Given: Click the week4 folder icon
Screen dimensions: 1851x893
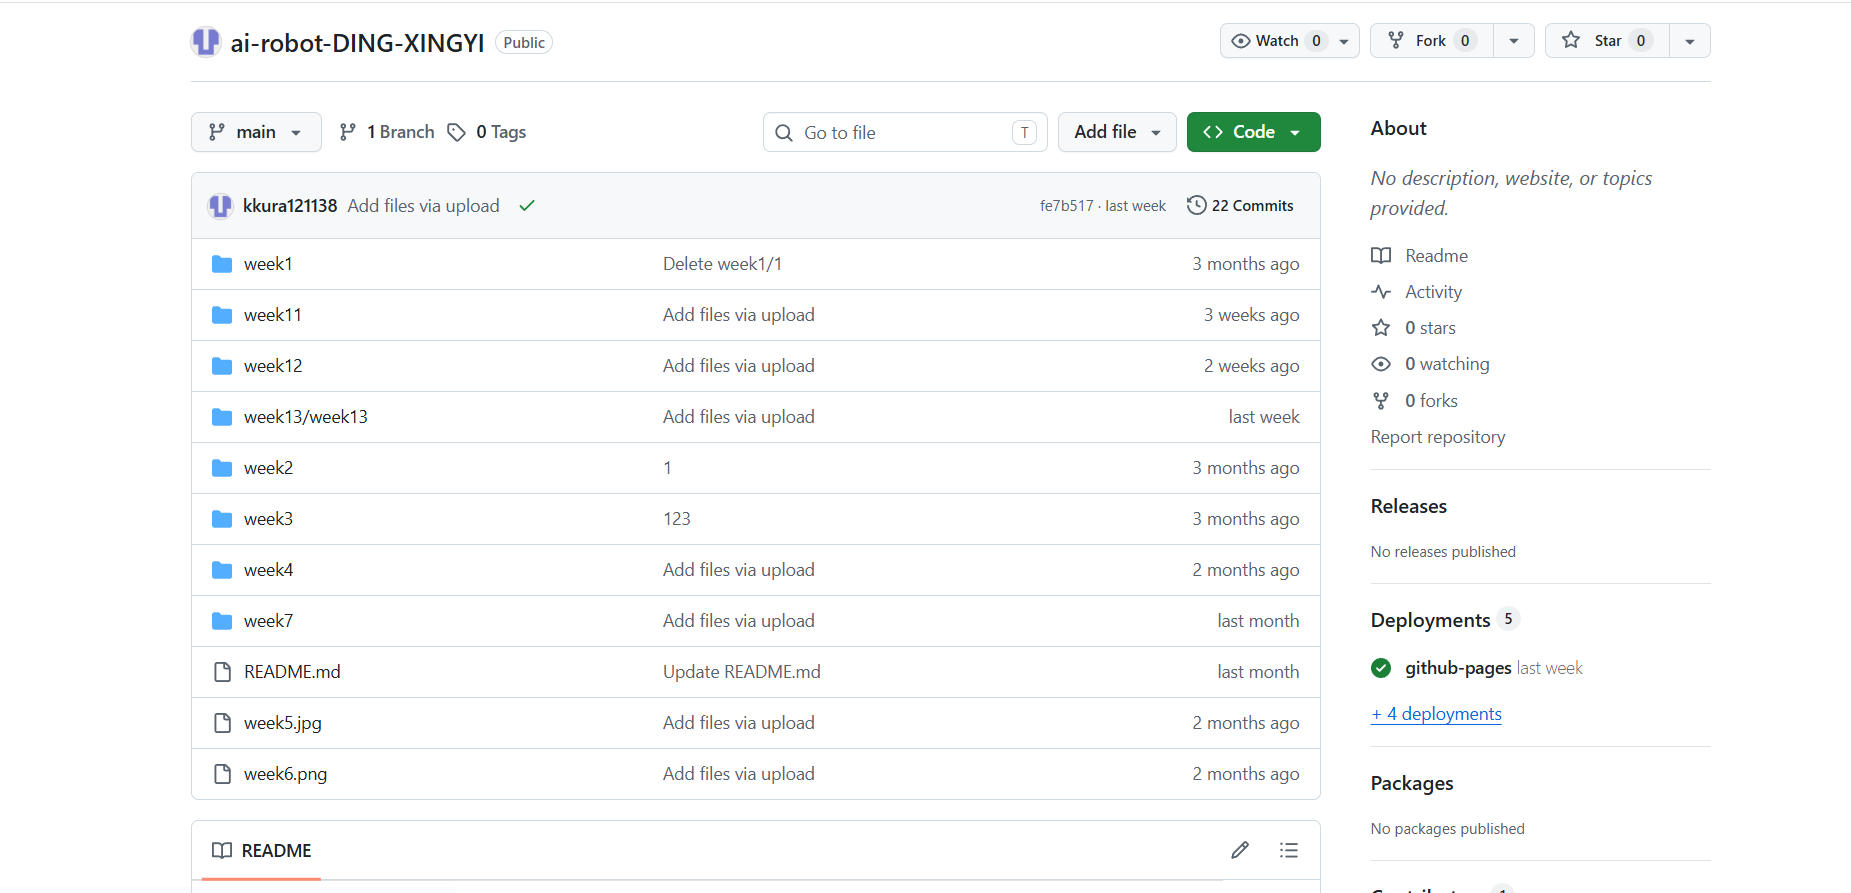Looking at the screenshot, I should tap(222, 570).
